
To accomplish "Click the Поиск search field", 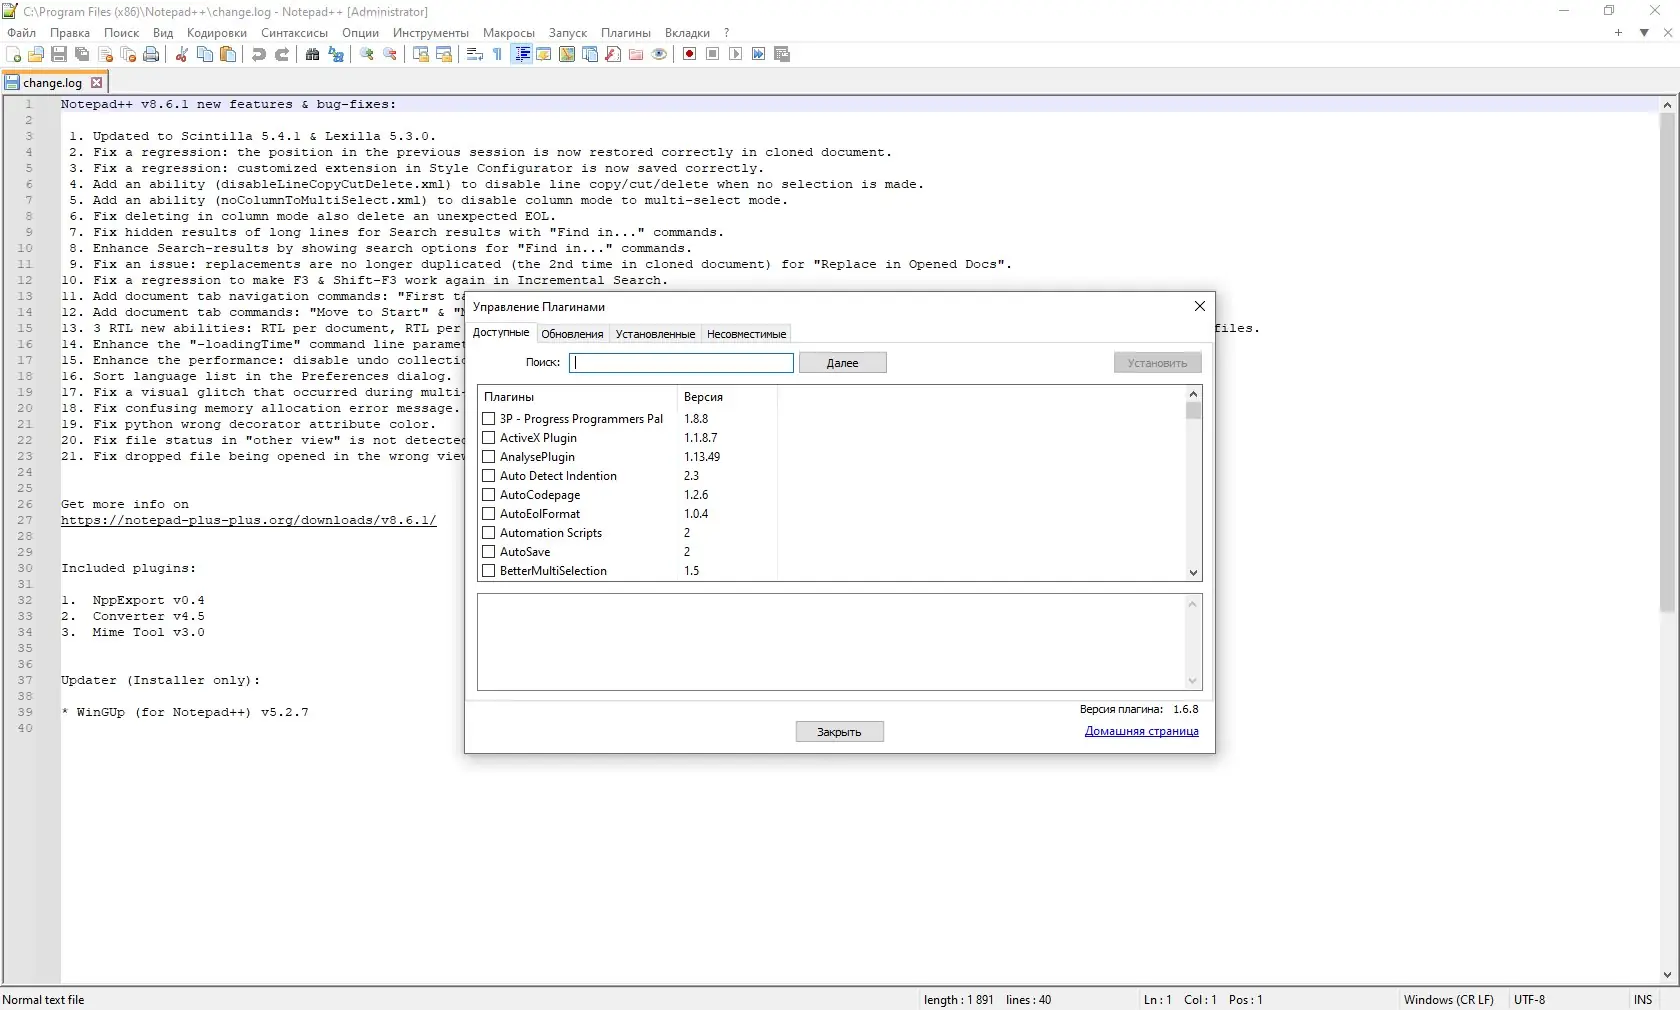I will [x=681, y=362].
